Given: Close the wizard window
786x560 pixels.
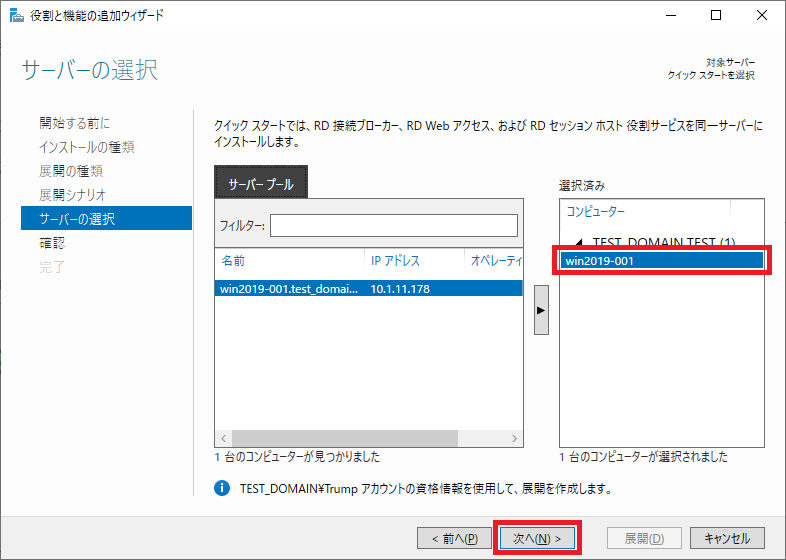Looking at the screenshot, I should 761,16.
